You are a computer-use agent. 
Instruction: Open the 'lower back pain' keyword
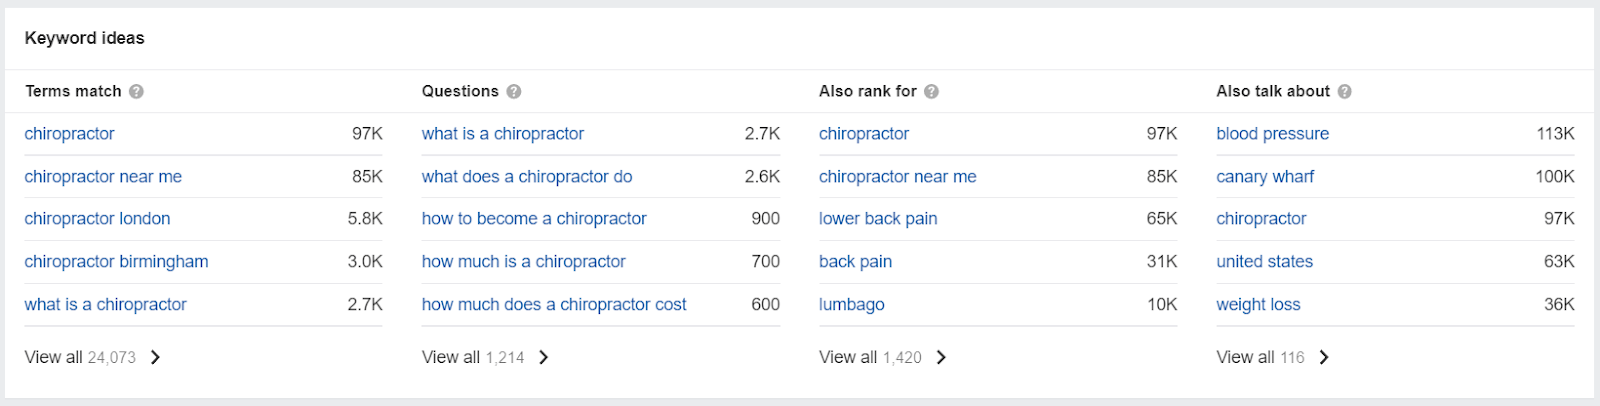pos(878,218)
